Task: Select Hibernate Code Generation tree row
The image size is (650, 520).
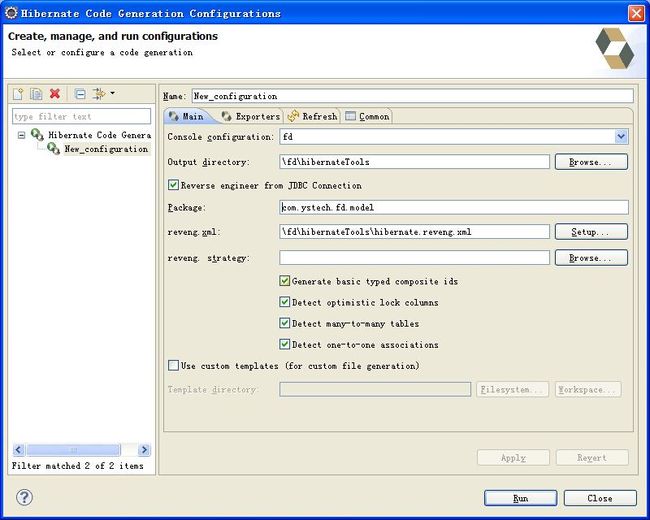Action: pyautogui.click(x=99, y=135)
